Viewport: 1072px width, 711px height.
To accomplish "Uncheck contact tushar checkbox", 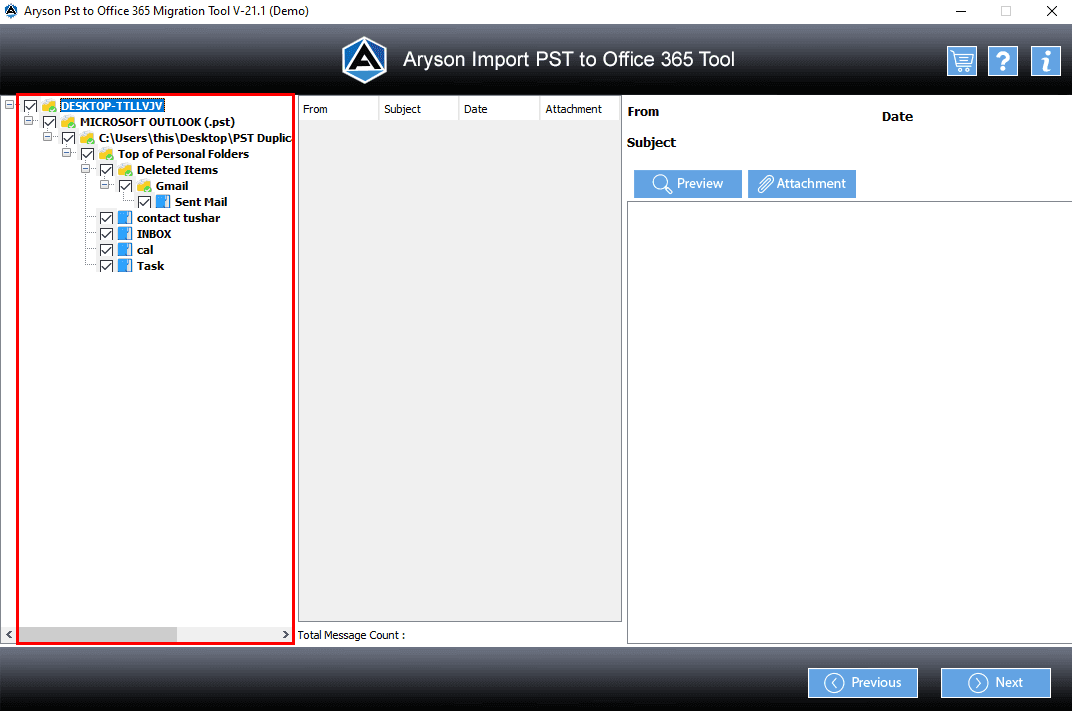I will tap(107, 218).
